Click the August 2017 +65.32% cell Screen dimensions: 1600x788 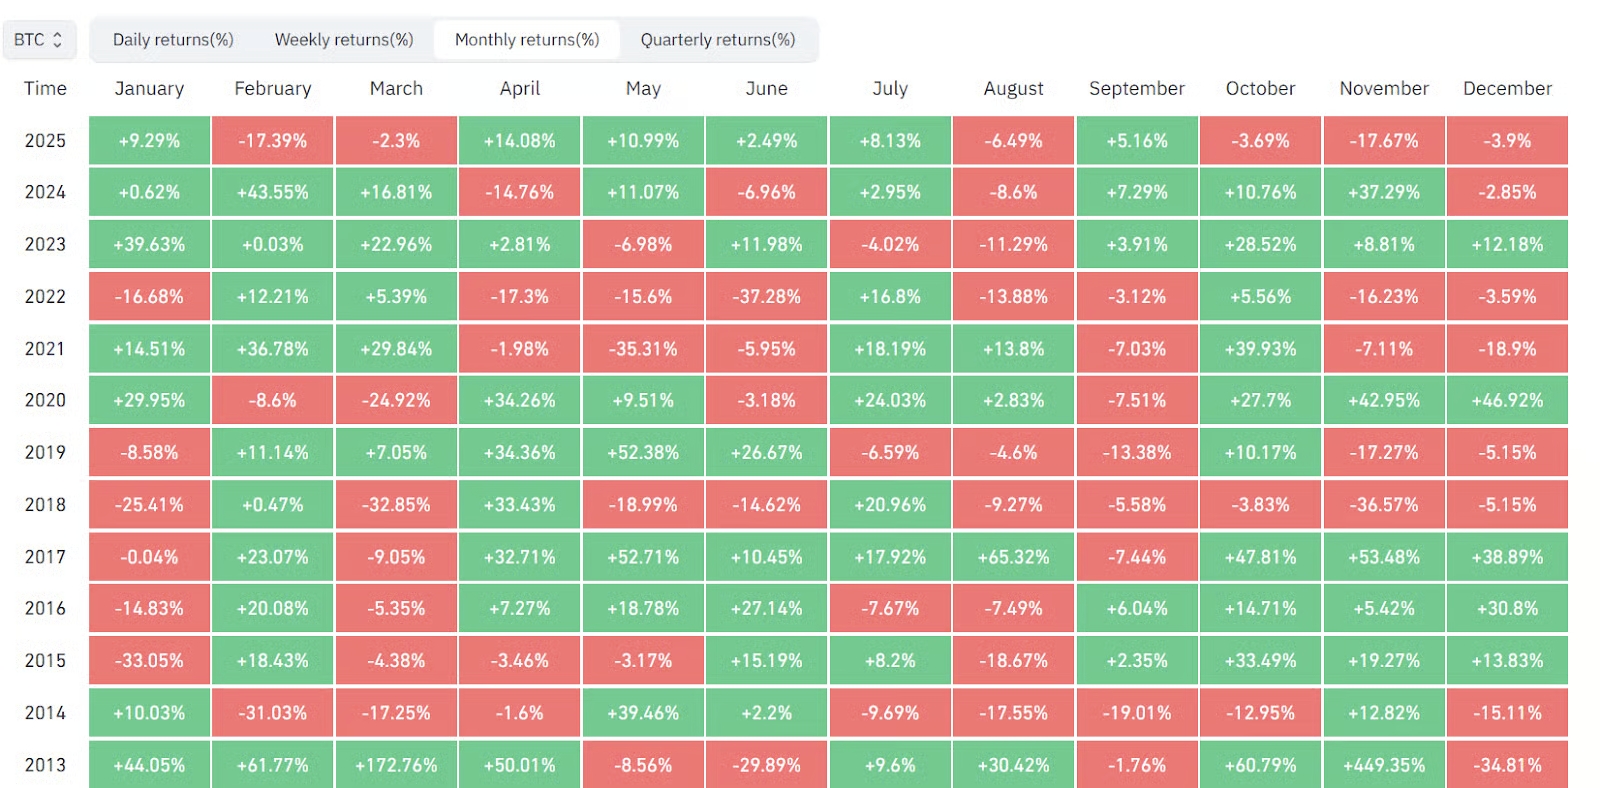(x=1013, y=557)
